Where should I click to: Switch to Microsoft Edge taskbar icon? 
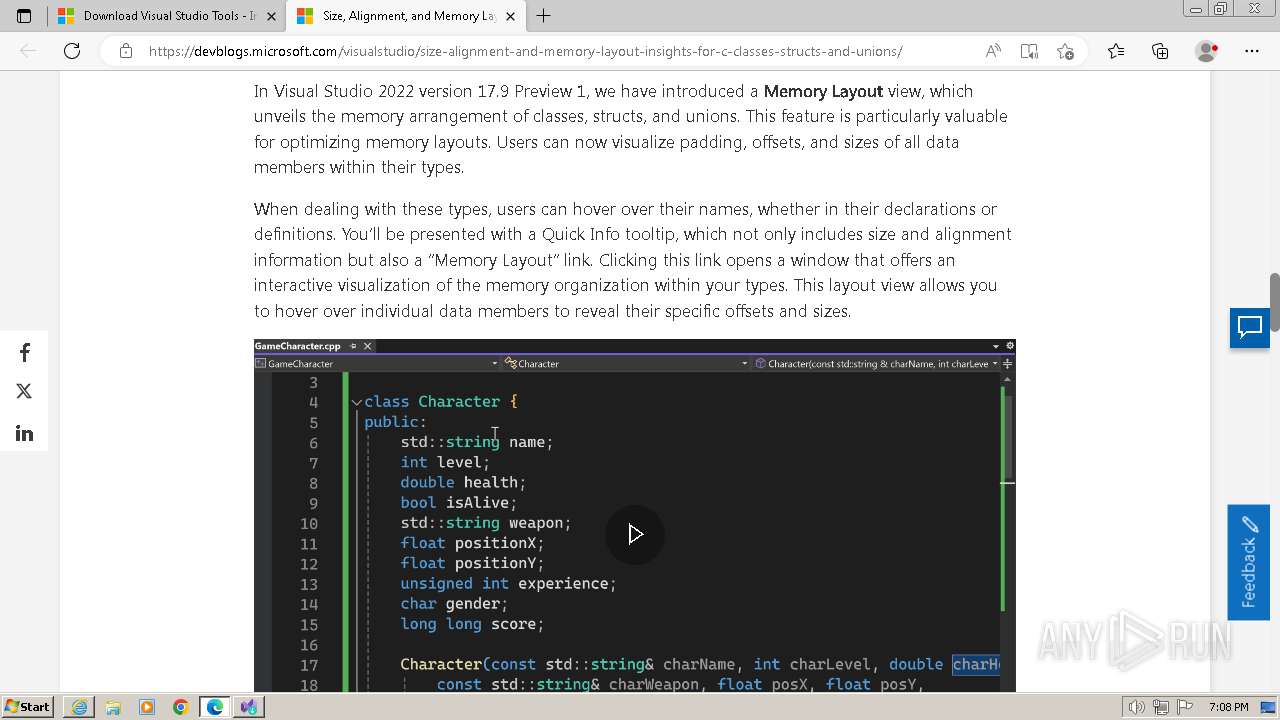point(215,707)
